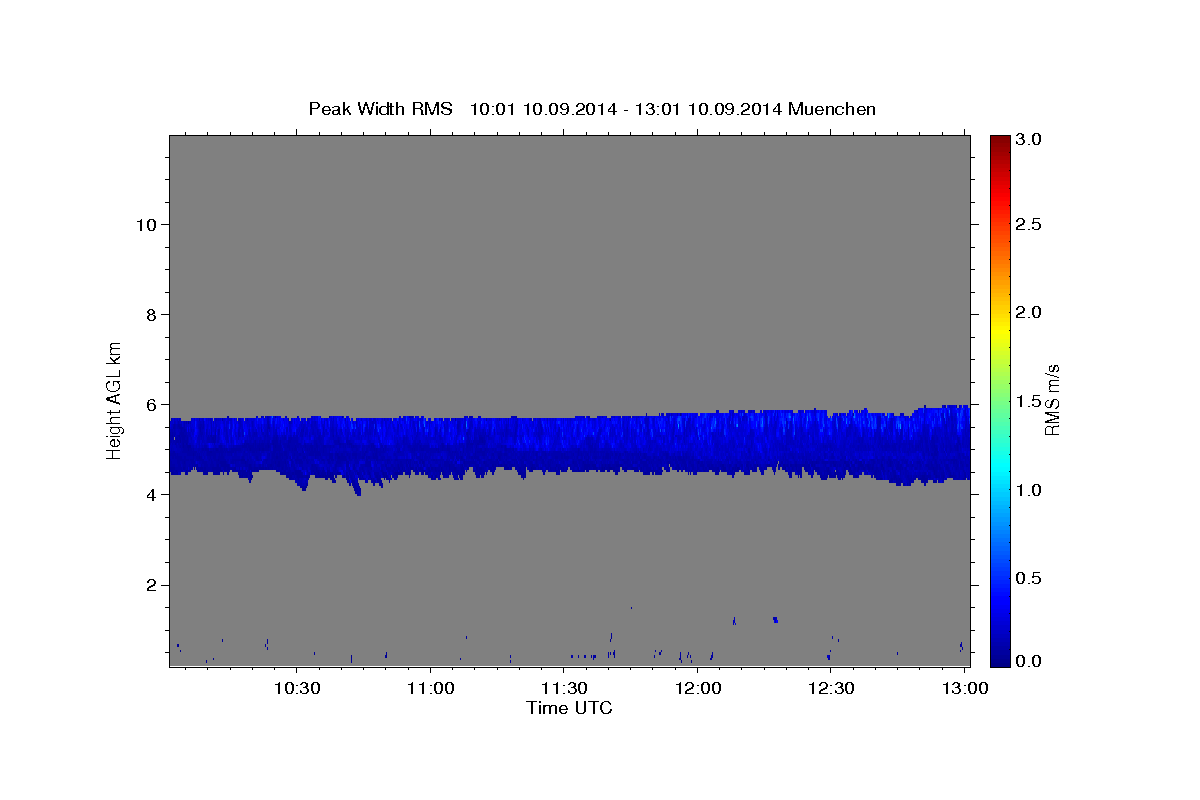This screenshot has height=800, width=1200.
Task: Click the Time UTC axis label
Action: (x=569, y=708)
